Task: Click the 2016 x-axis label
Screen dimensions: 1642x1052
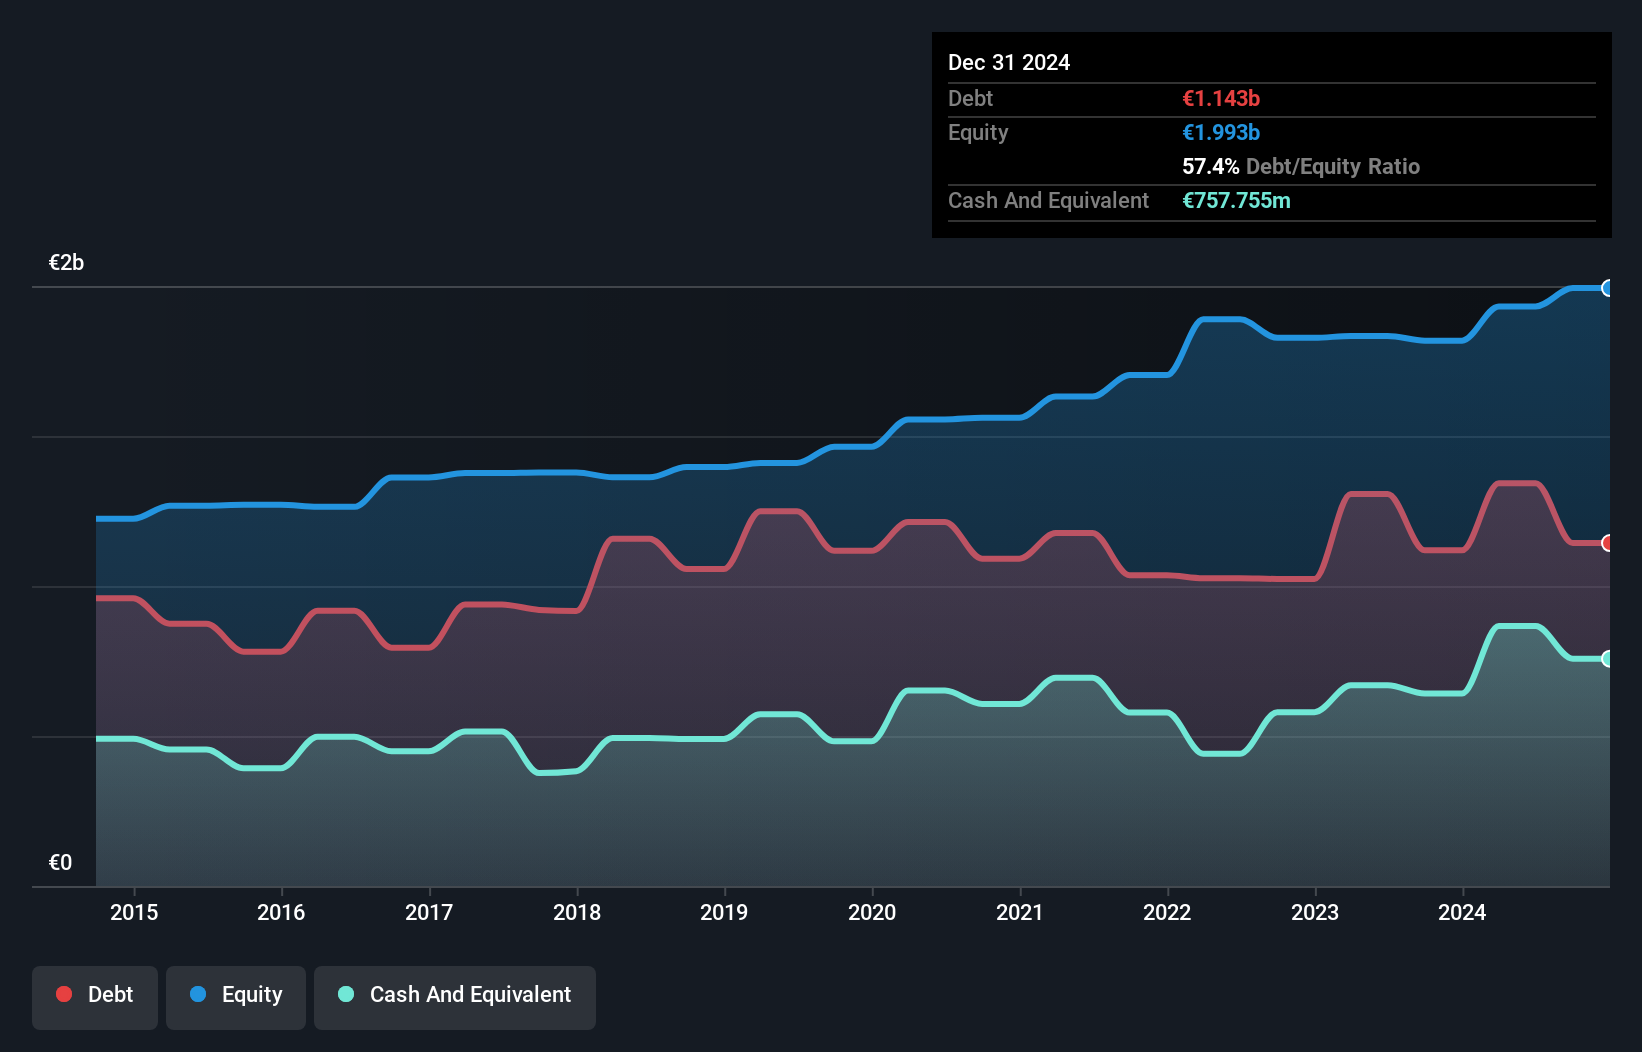Action: click(281, 912)
